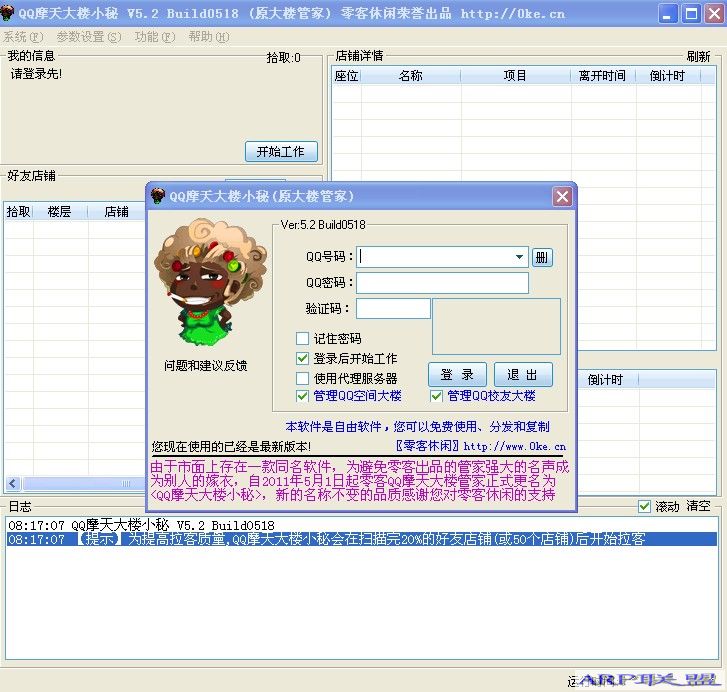Click left arrow of friends list scrollbar

click(x=13, y=484)
